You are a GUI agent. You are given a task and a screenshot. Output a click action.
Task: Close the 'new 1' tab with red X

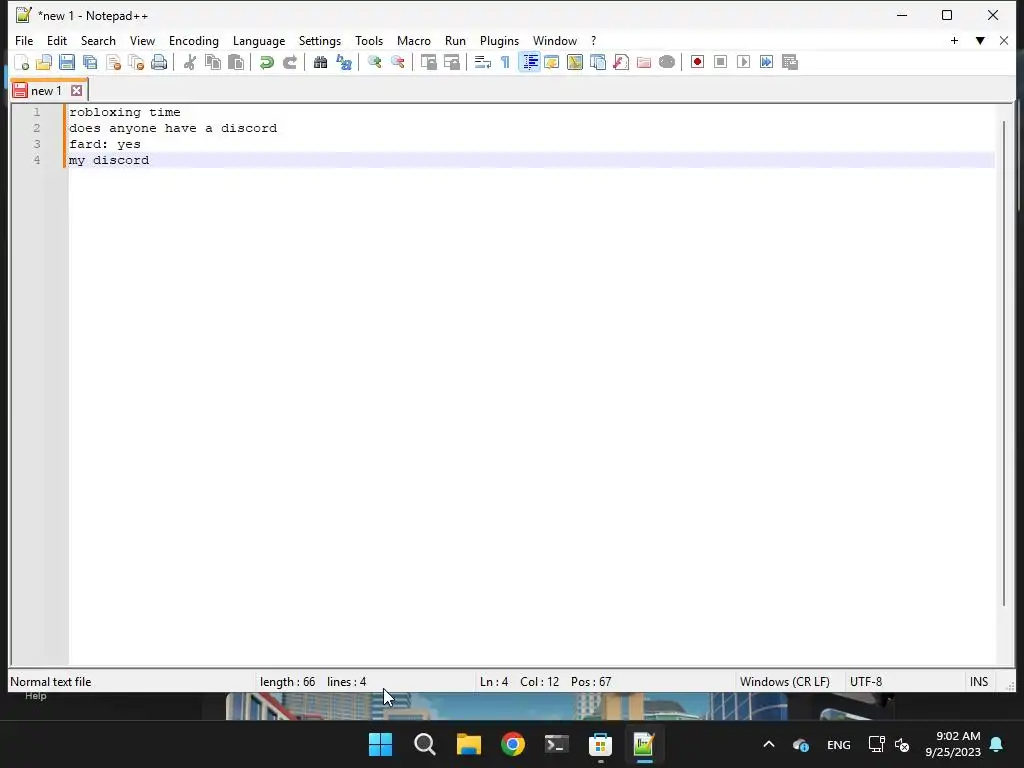76,91
